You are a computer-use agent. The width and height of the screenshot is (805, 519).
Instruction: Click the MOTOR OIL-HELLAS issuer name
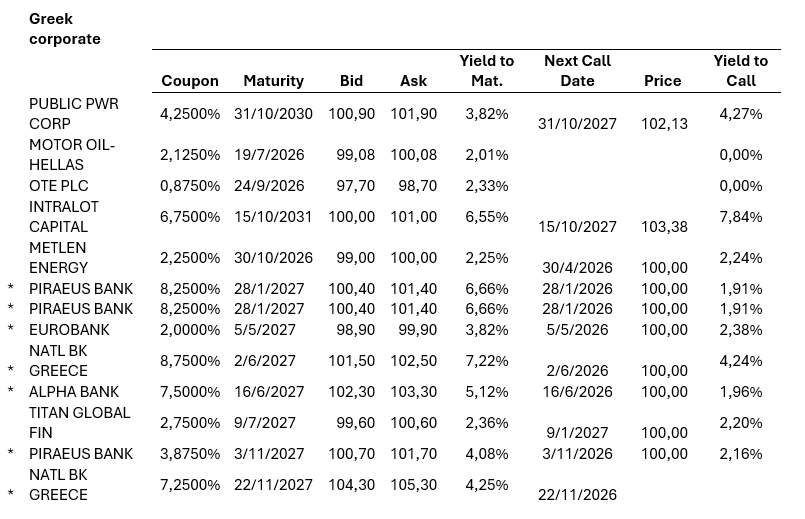(x=71, y=155)
